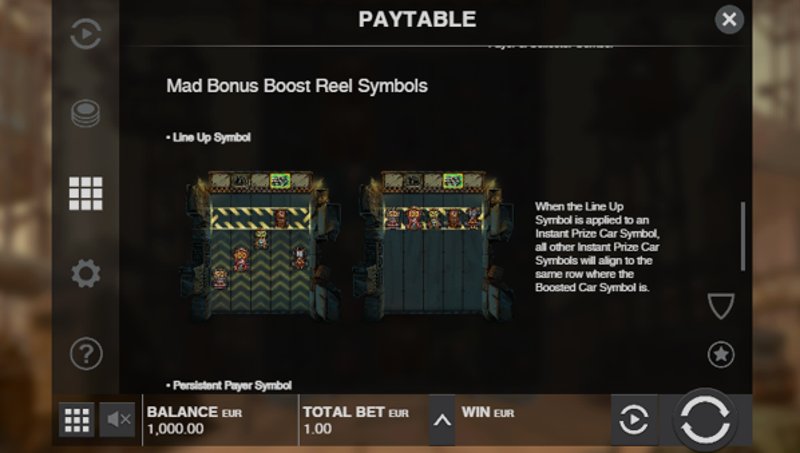Open the coin bet settings icon
Image resolution: width=800 pixels, height=453 pixels.
[x=86, y=113]
